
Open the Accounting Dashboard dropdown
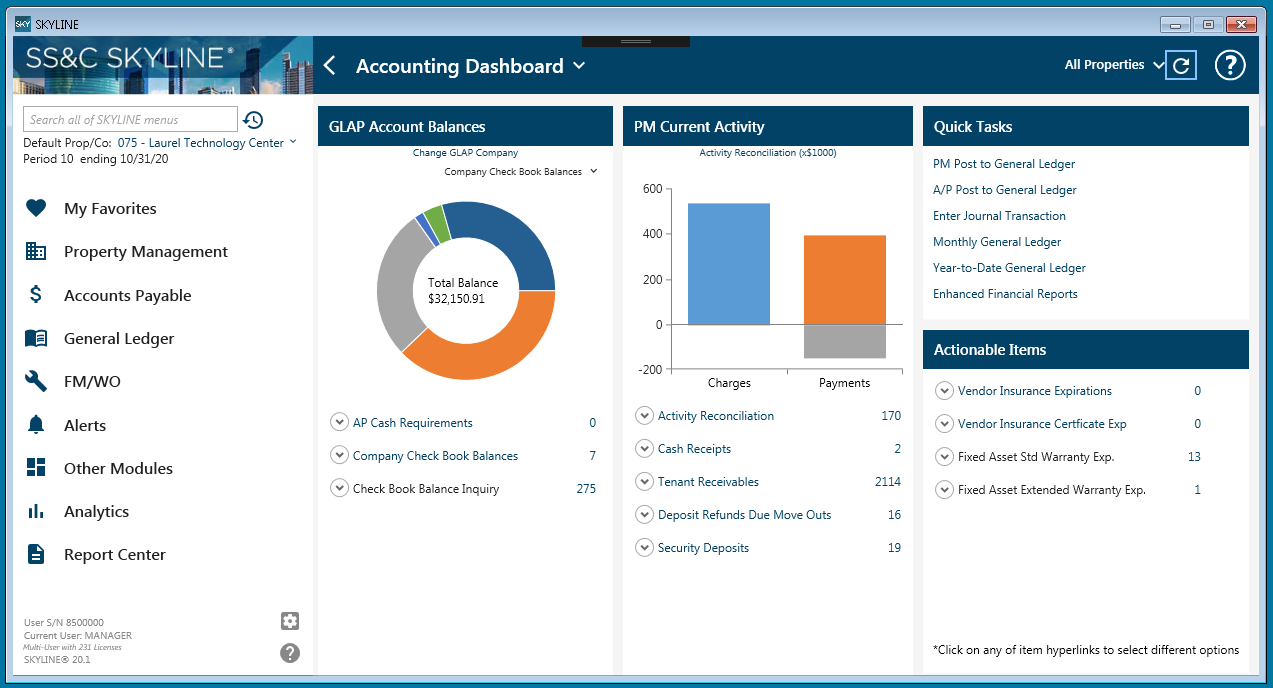(x=581, y=66)
